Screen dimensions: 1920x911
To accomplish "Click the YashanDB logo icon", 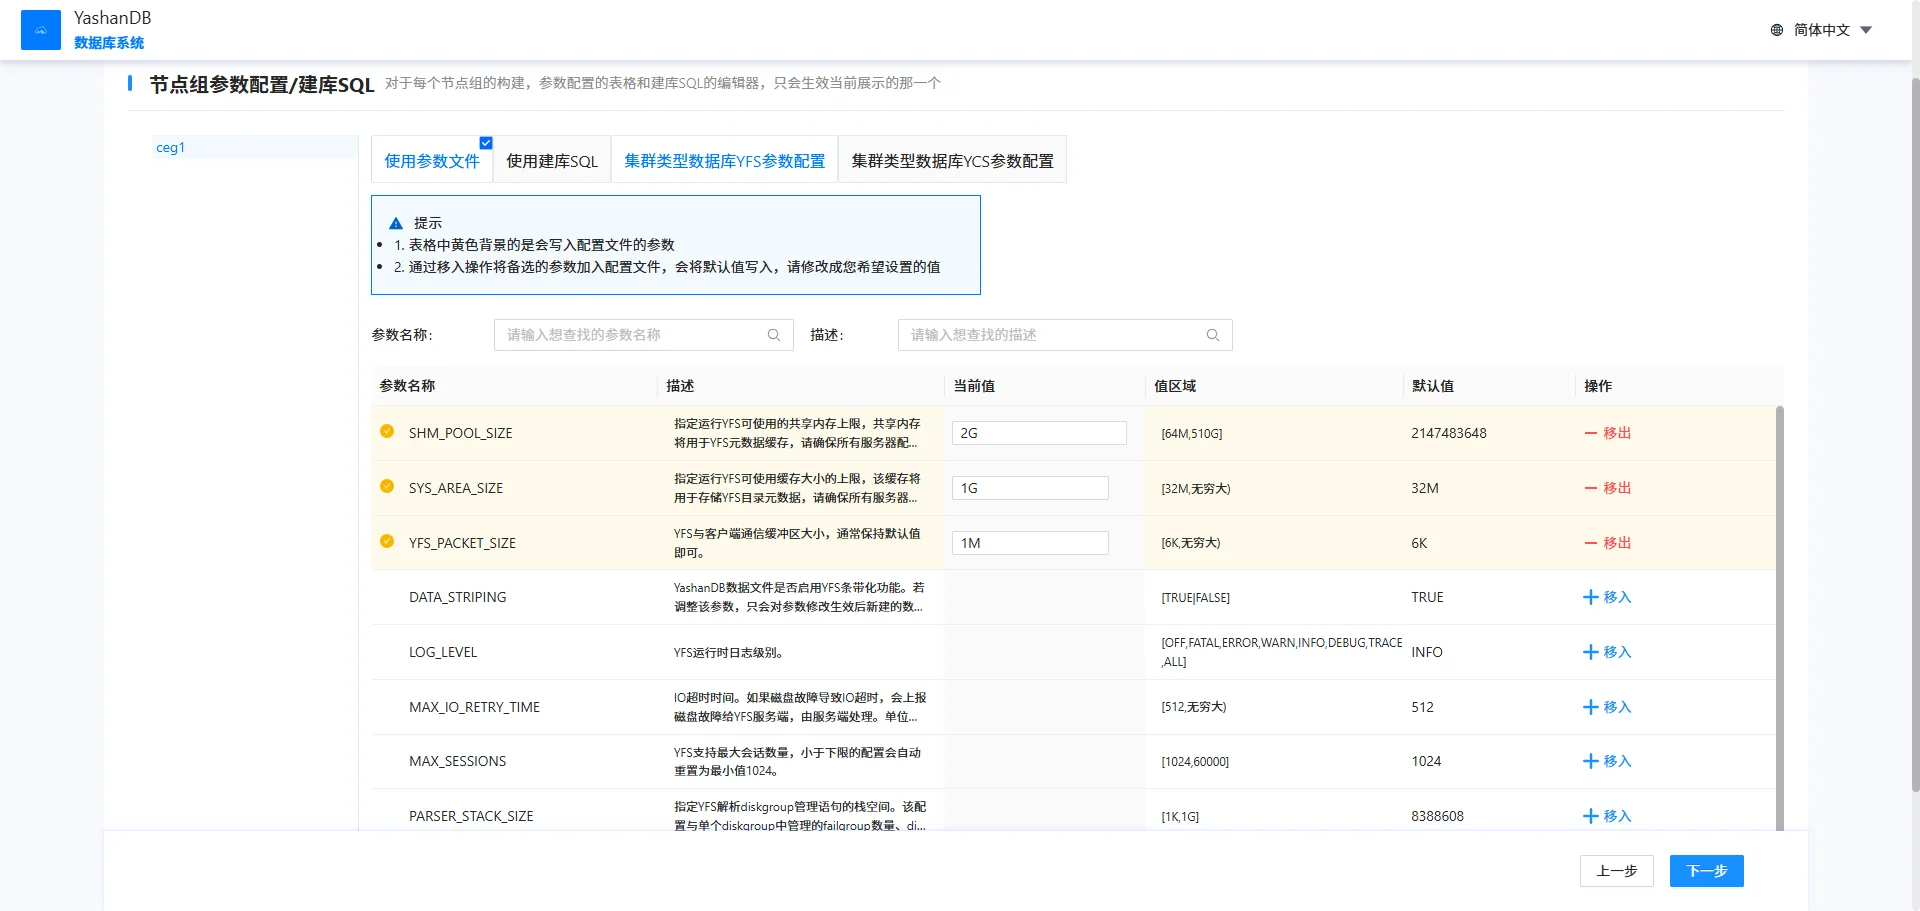I will (x=41, y=30).
